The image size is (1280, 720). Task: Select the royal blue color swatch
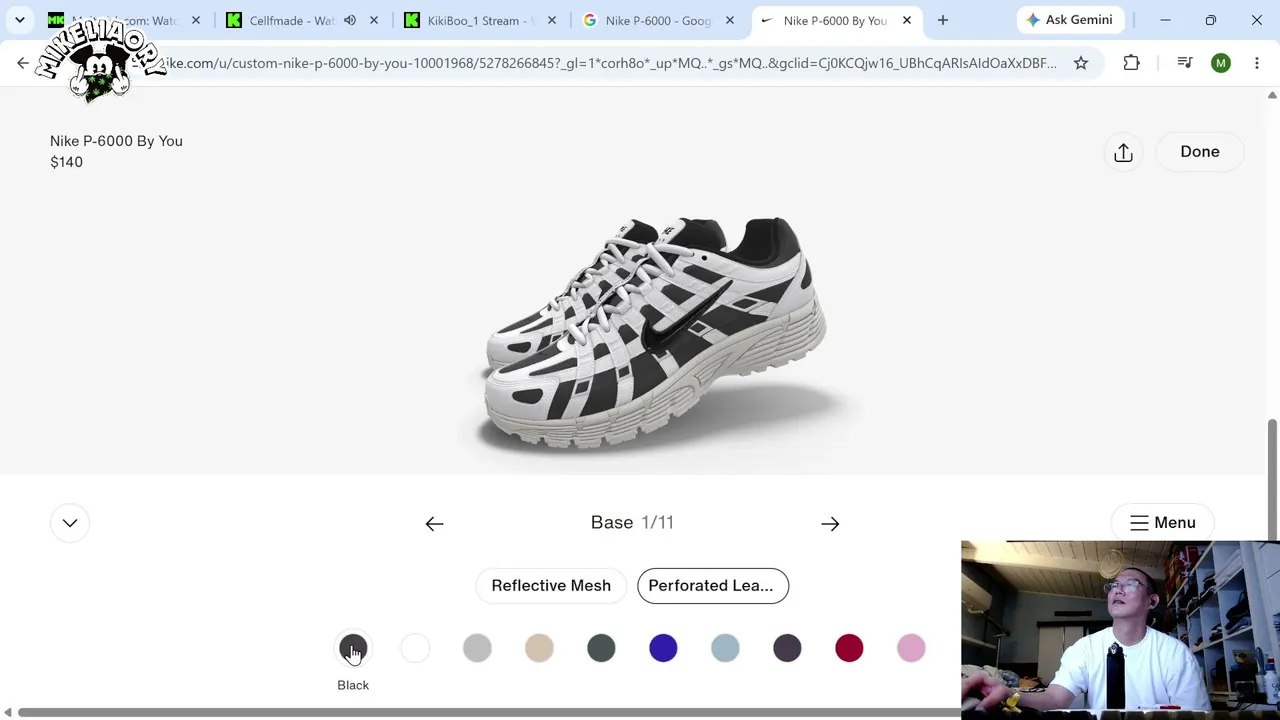pyautogui.click(x=663, y=649)
